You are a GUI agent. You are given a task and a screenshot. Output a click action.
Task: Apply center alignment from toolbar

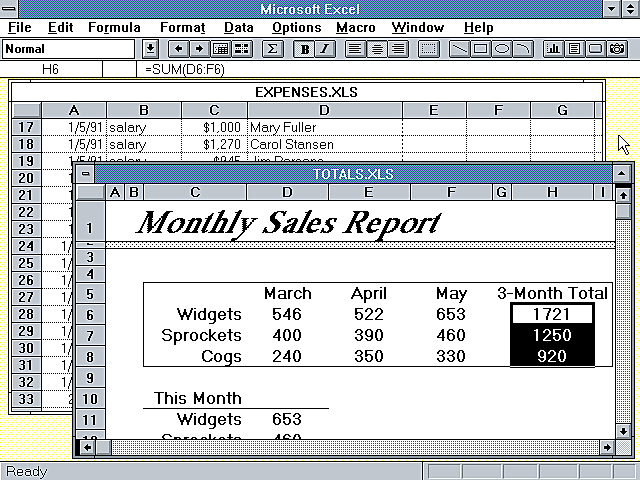[x=377, y=49]
